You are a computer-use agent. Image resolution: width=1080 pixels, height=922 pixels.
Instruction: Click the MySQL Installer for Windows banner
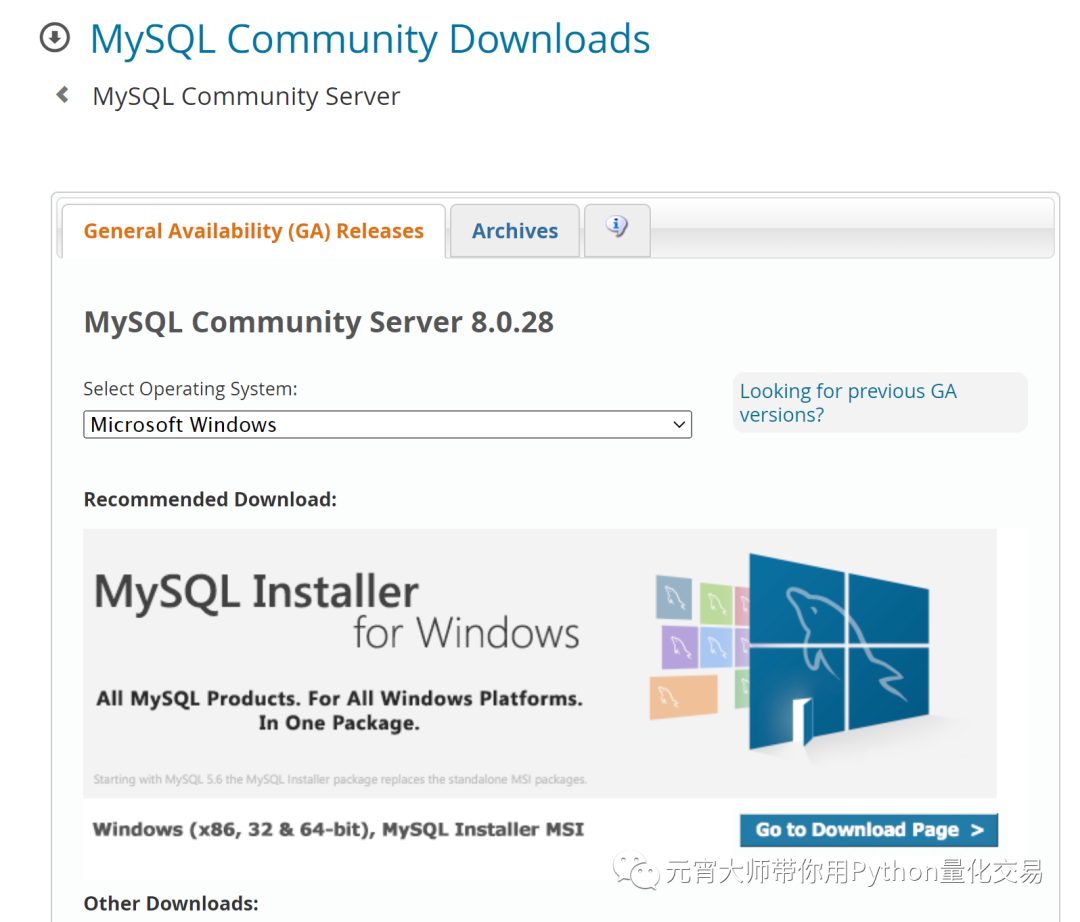pos(539,663)
